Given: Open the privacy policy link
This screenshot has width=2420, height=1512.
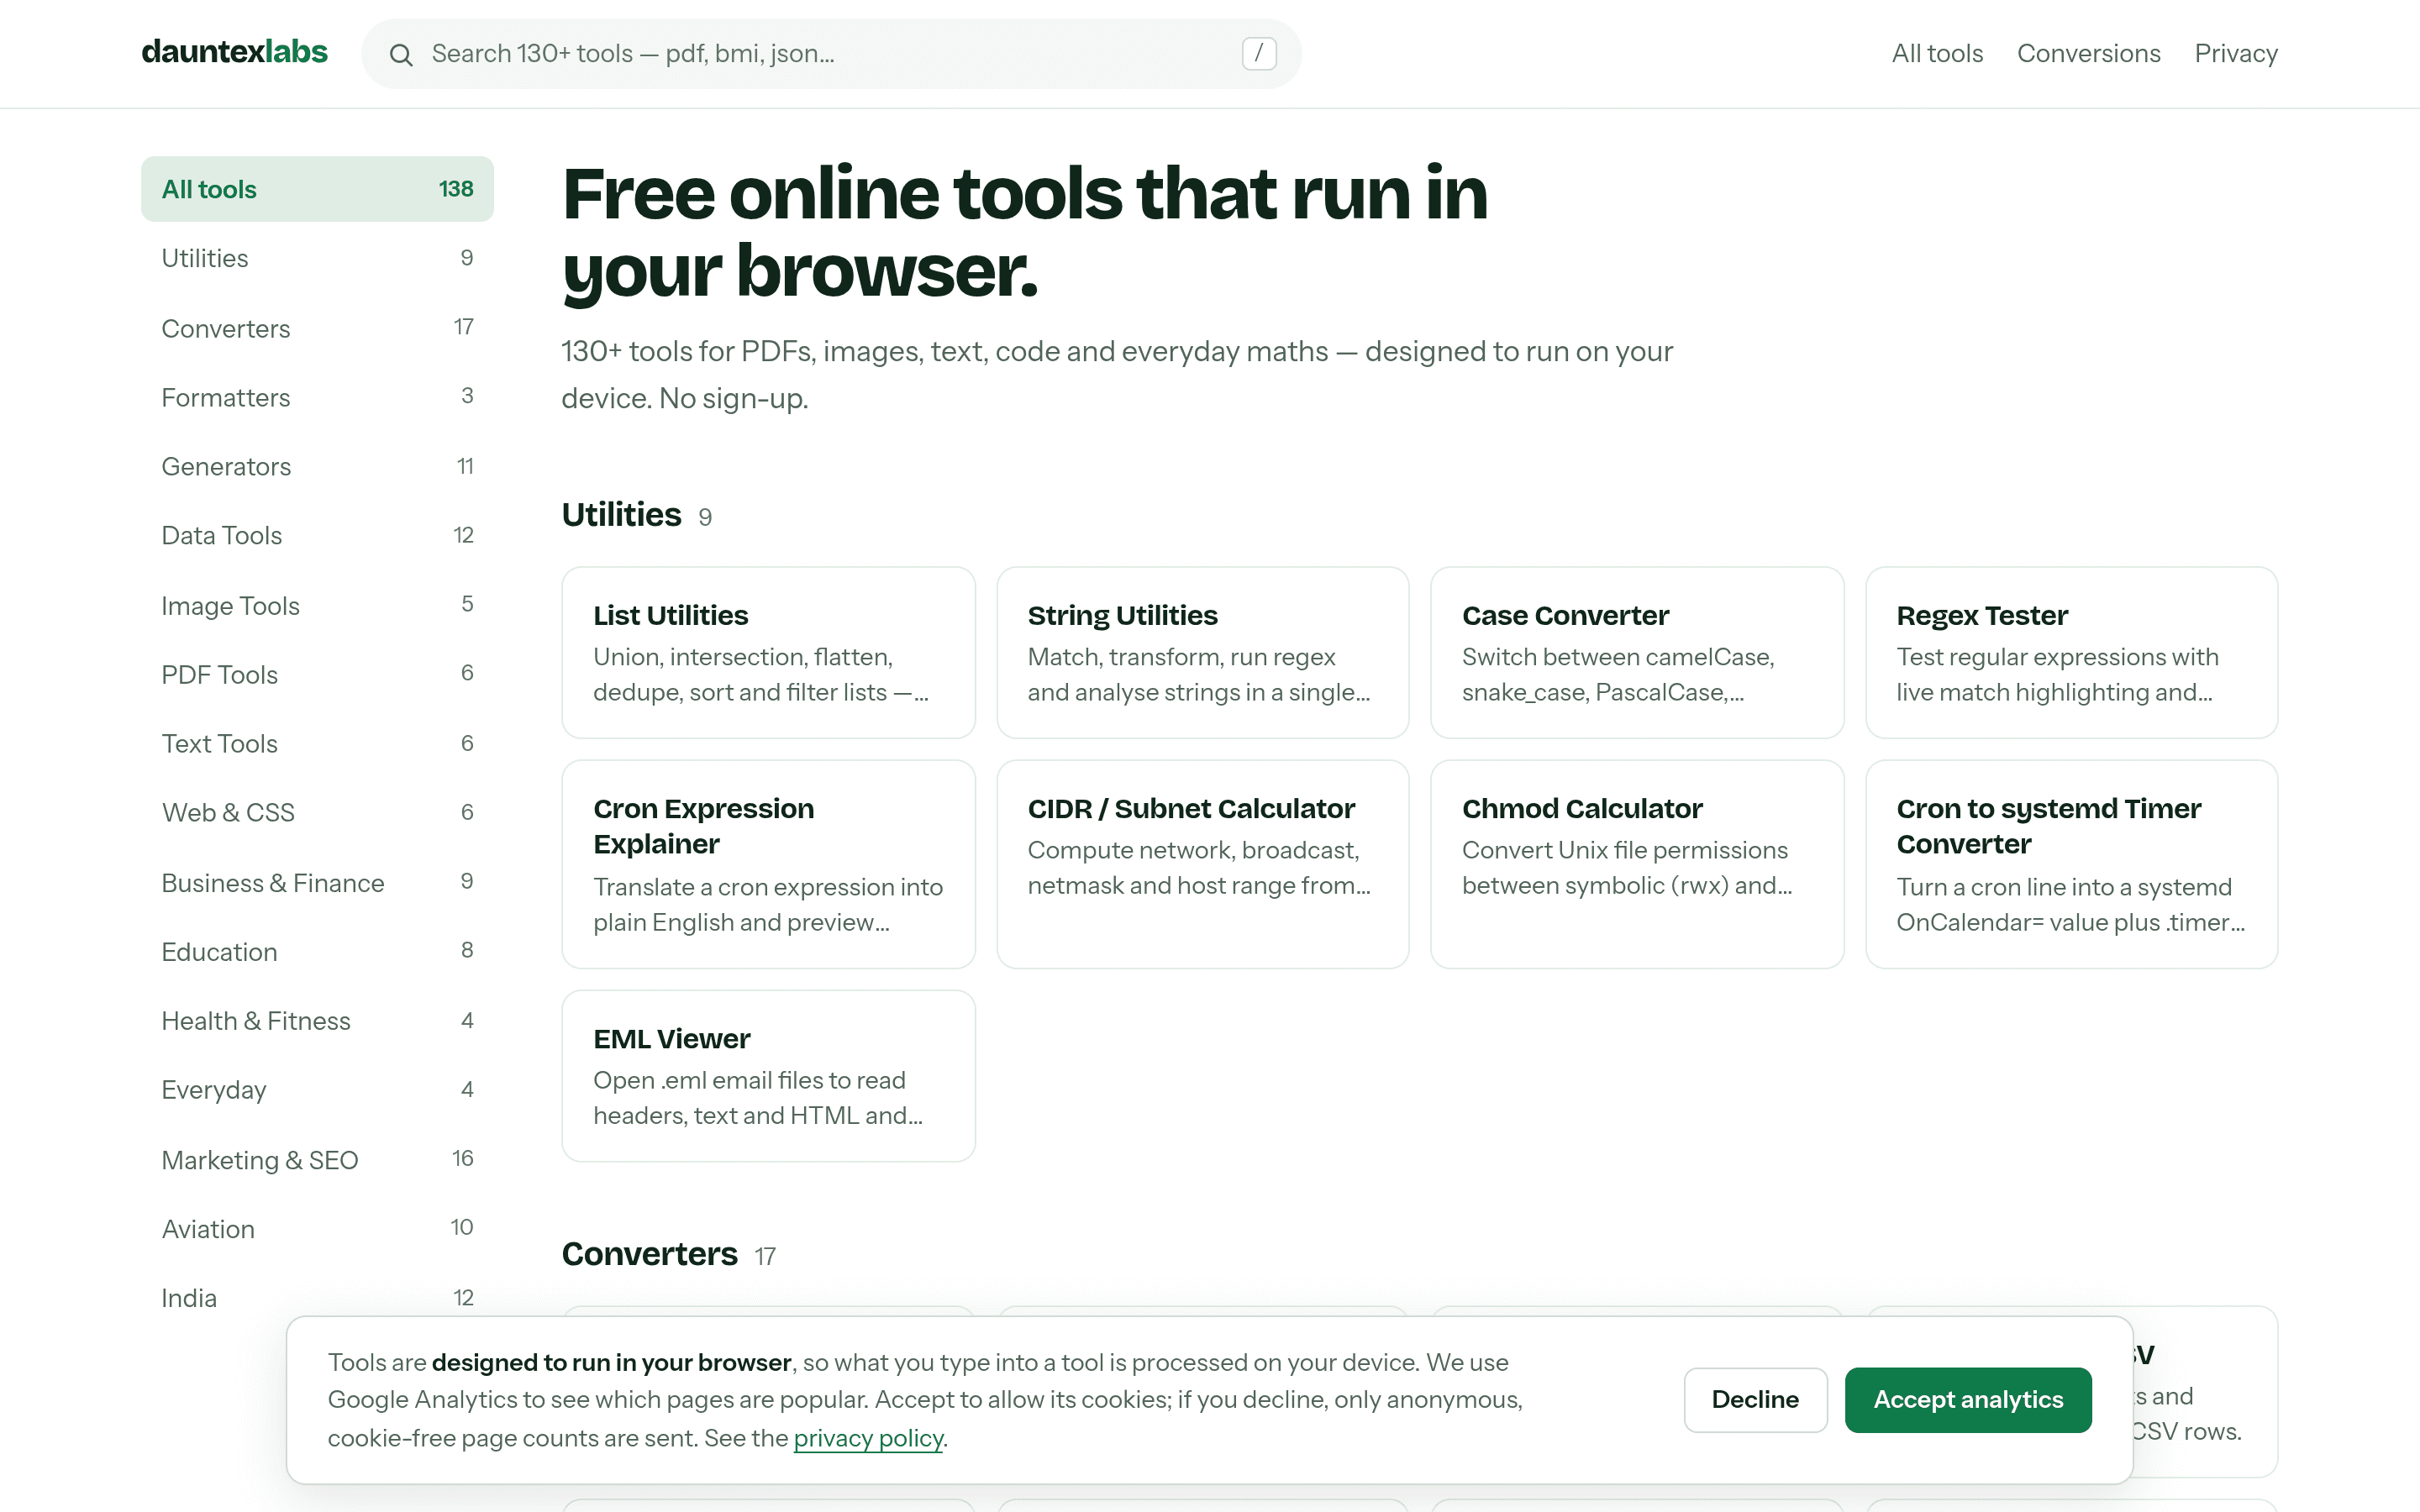Looking at the screenshot, I should coord(868,1438).
